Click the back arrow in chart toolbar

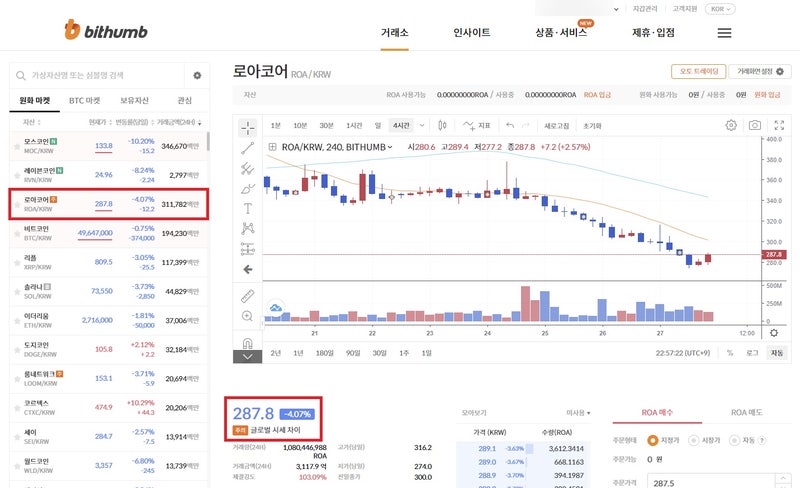point(247,269)
